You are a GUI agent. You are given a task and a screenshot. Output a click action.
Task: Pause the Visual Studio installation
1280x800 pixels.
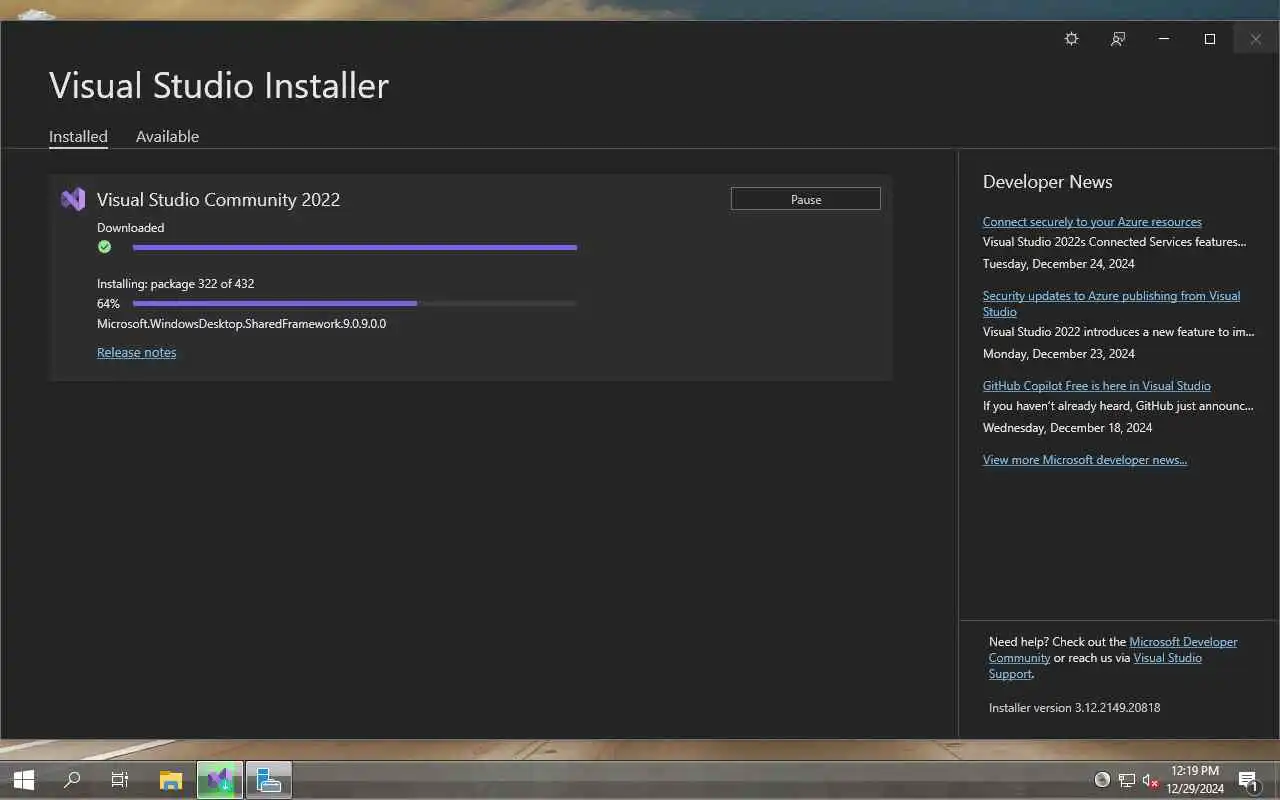coord(806,199)
